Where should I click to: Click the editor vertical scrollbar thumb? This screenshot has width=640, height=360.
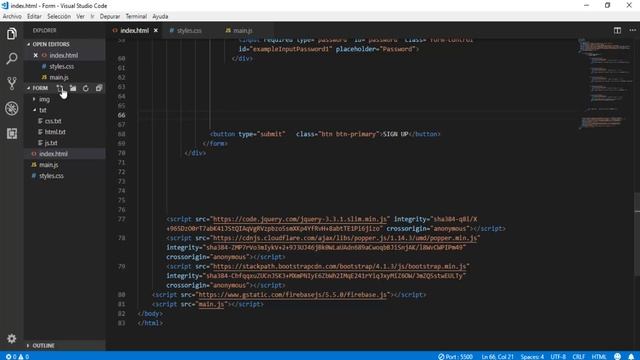point(637,234)
